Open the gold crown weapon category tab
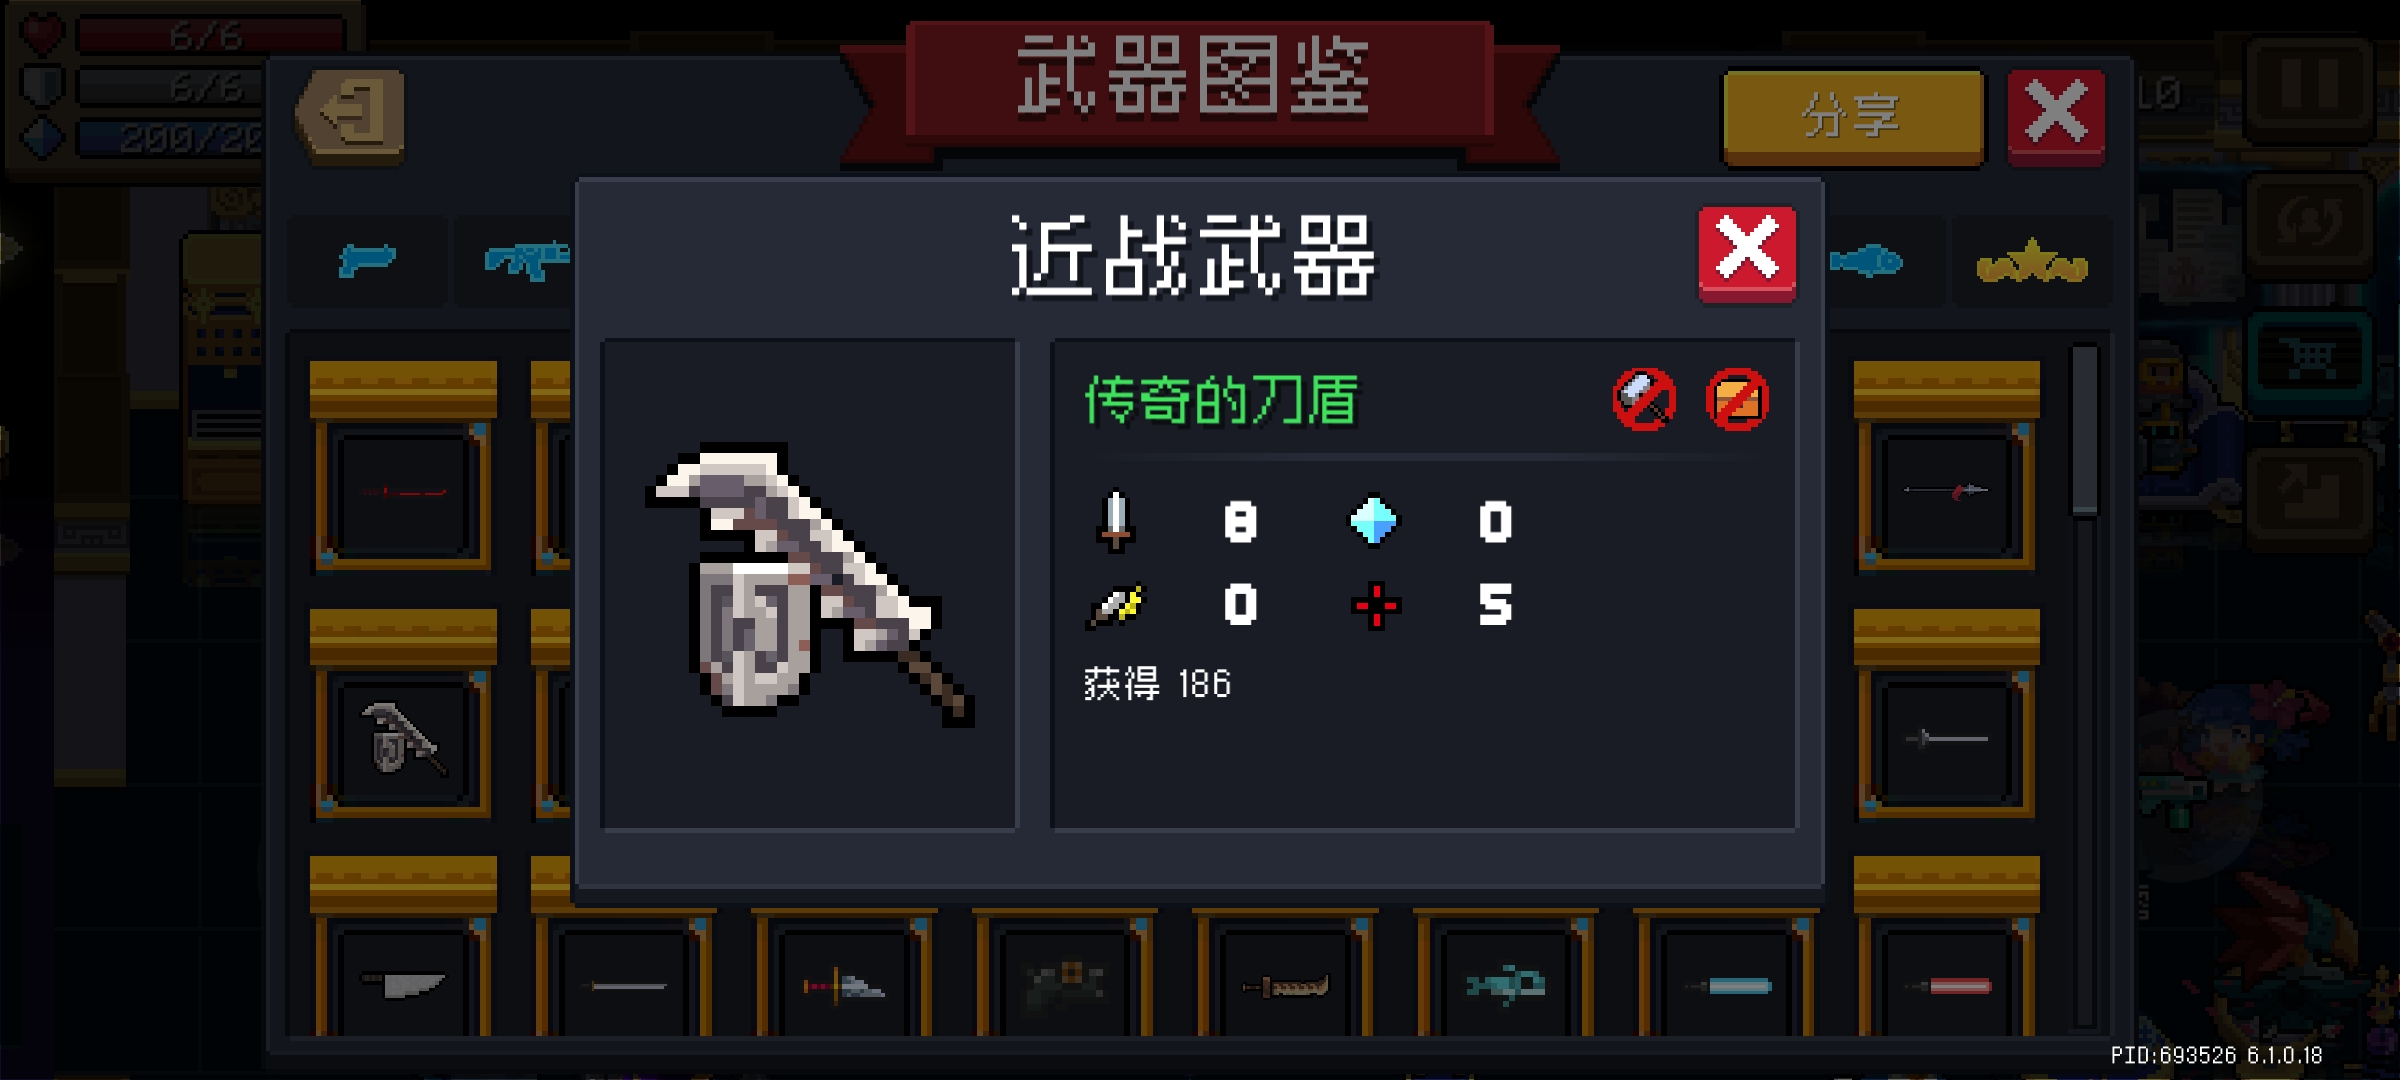The width and height of the screenshot is (2400, 1080). tap(2032, 262)
